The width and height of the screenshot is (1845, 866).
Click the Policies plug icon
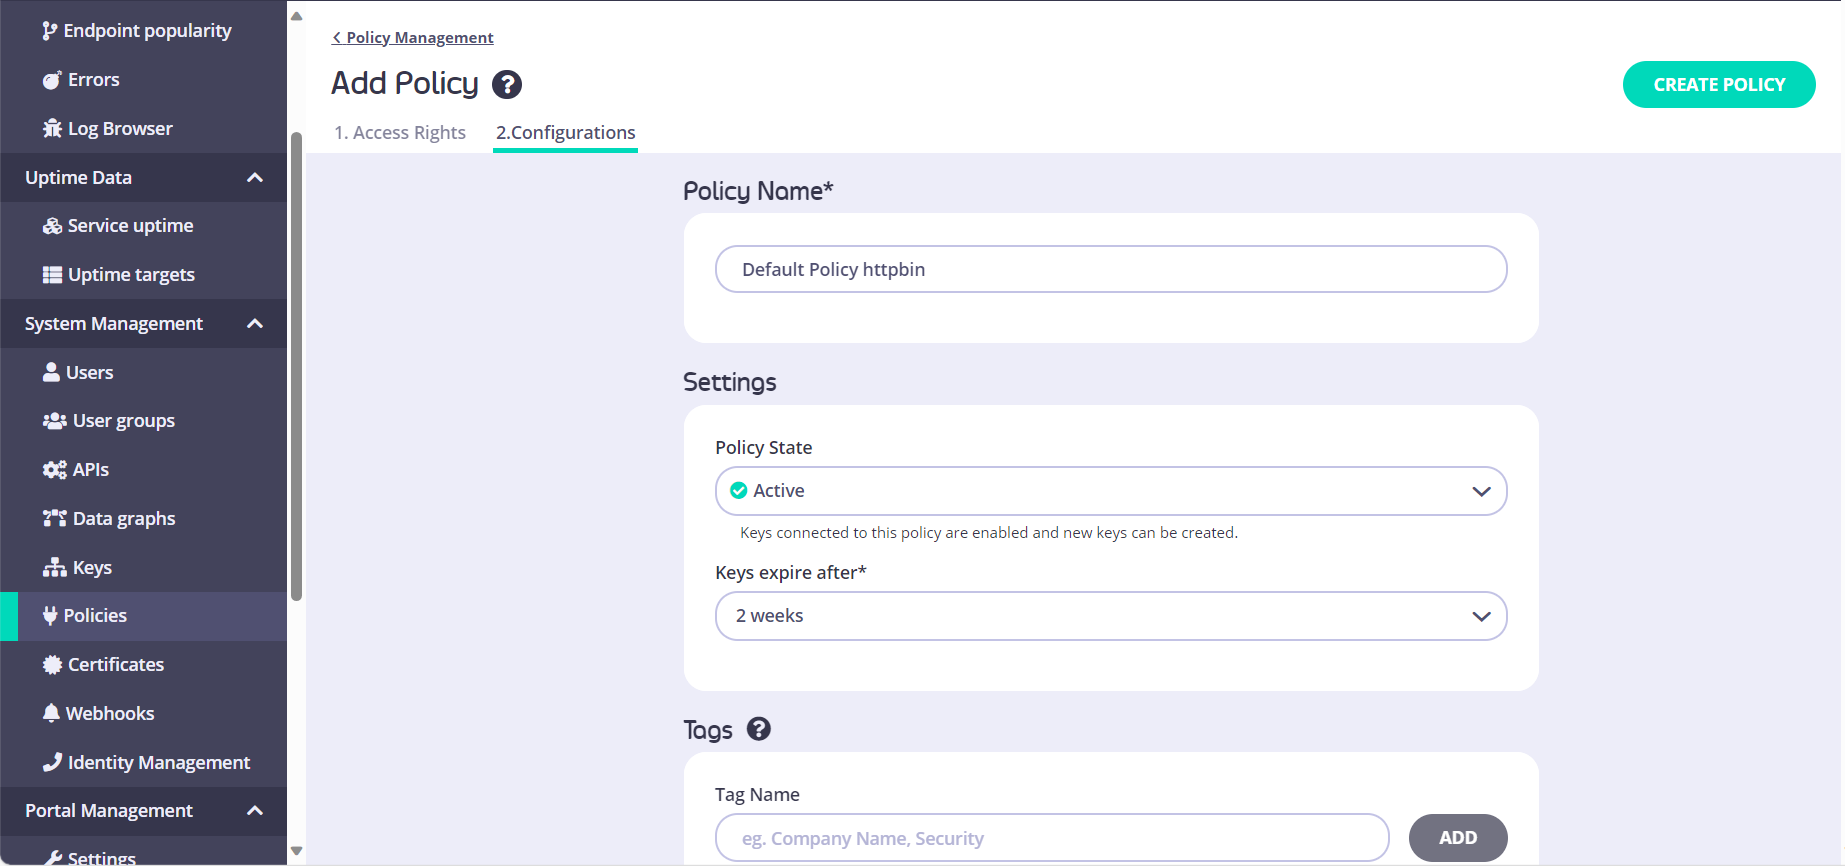(x=50, y=616)
